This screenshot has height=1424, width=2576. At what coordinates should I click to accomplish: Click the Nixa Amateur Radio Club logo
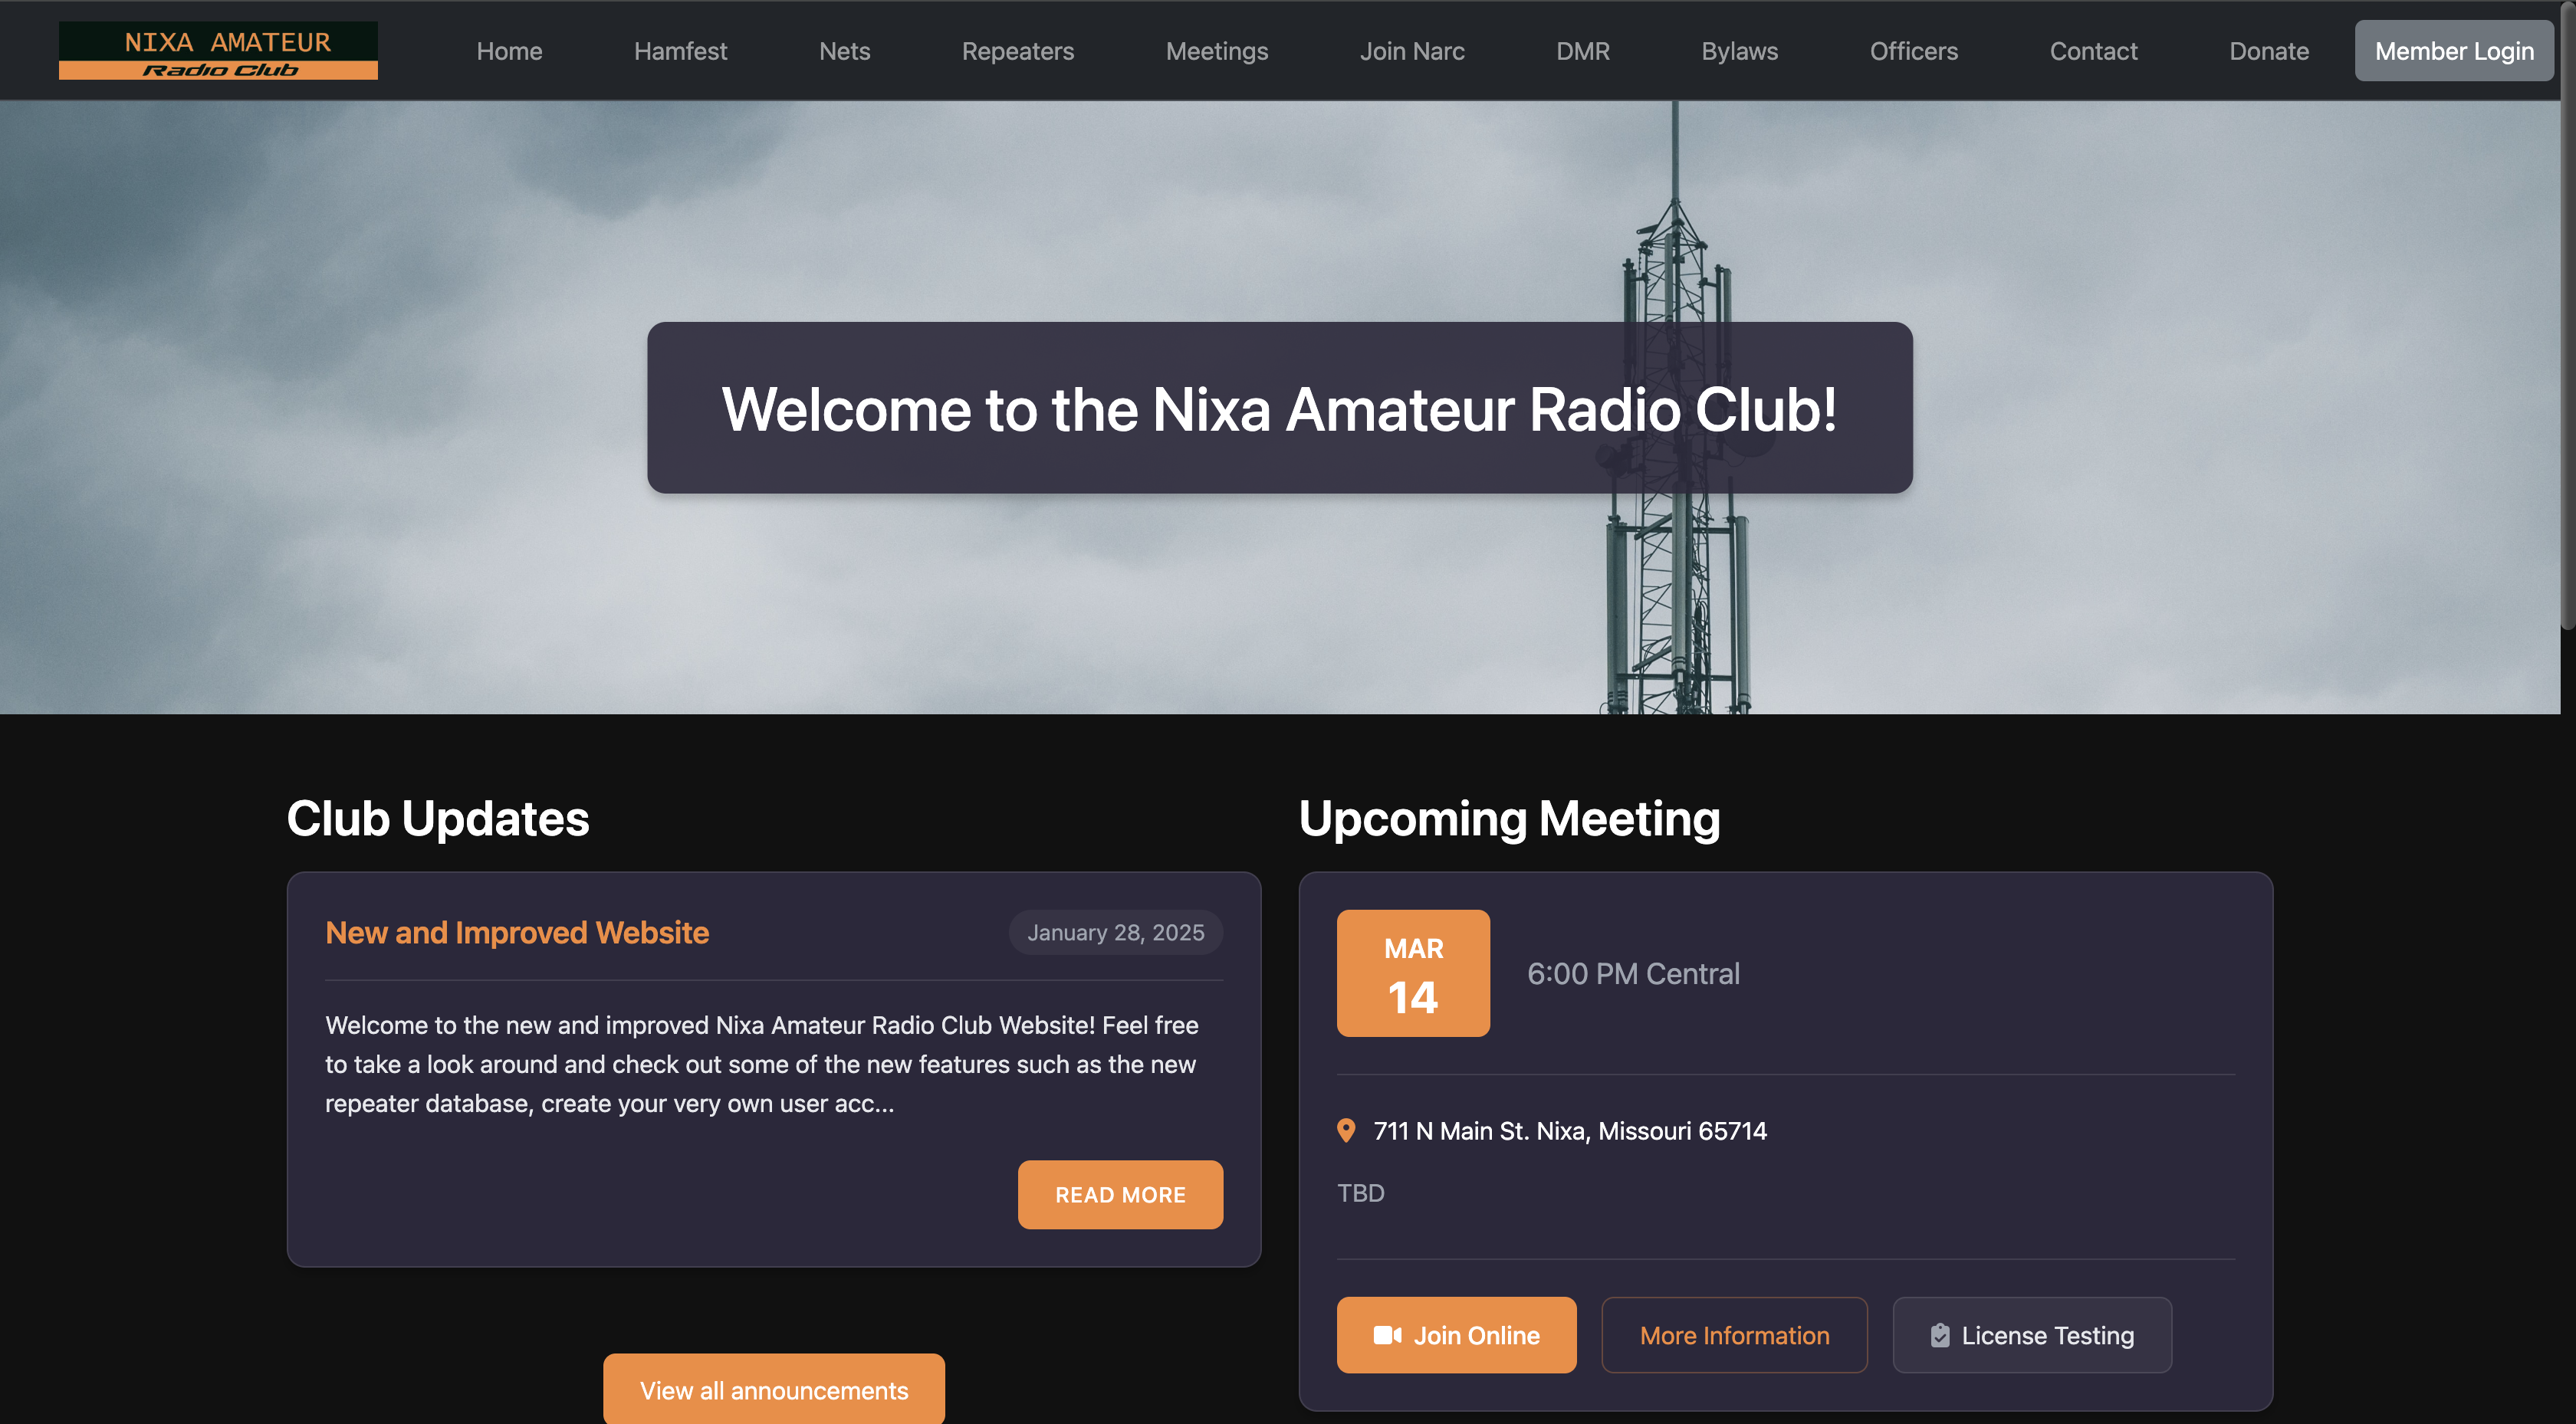tap(218, 50)
